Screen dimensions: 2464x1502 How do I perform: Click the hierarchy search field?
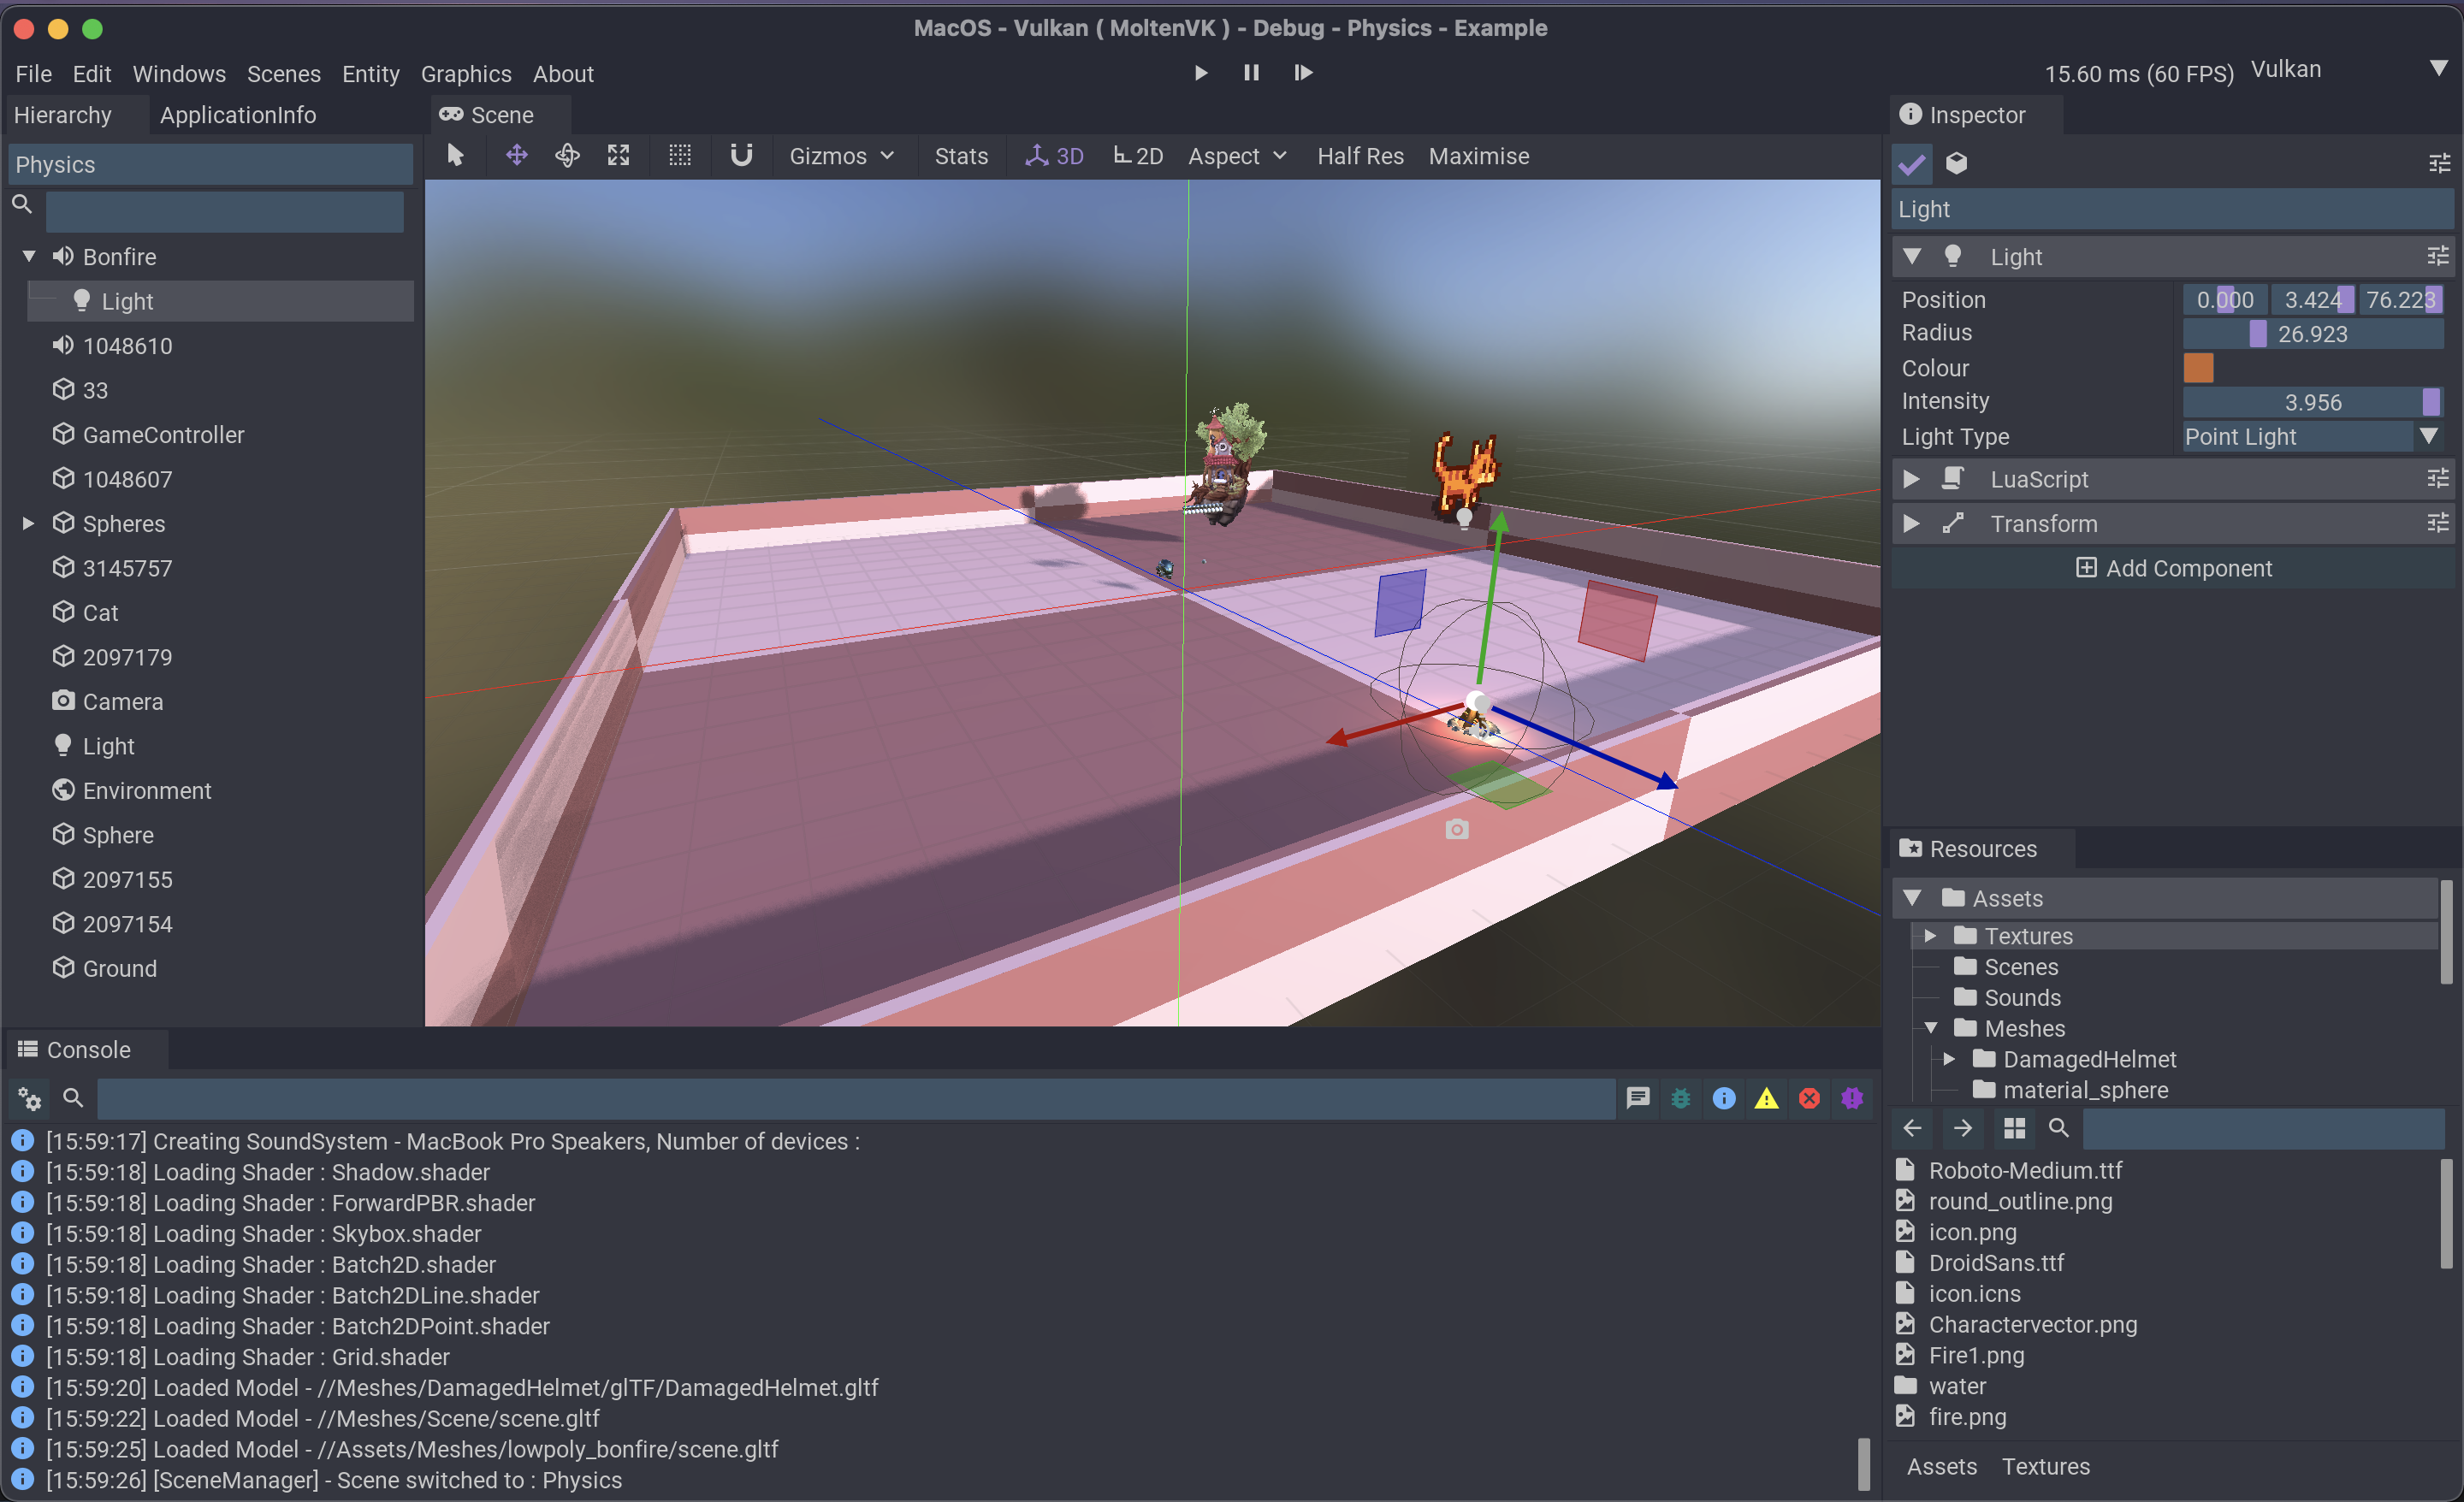click(x=224, y=211)
